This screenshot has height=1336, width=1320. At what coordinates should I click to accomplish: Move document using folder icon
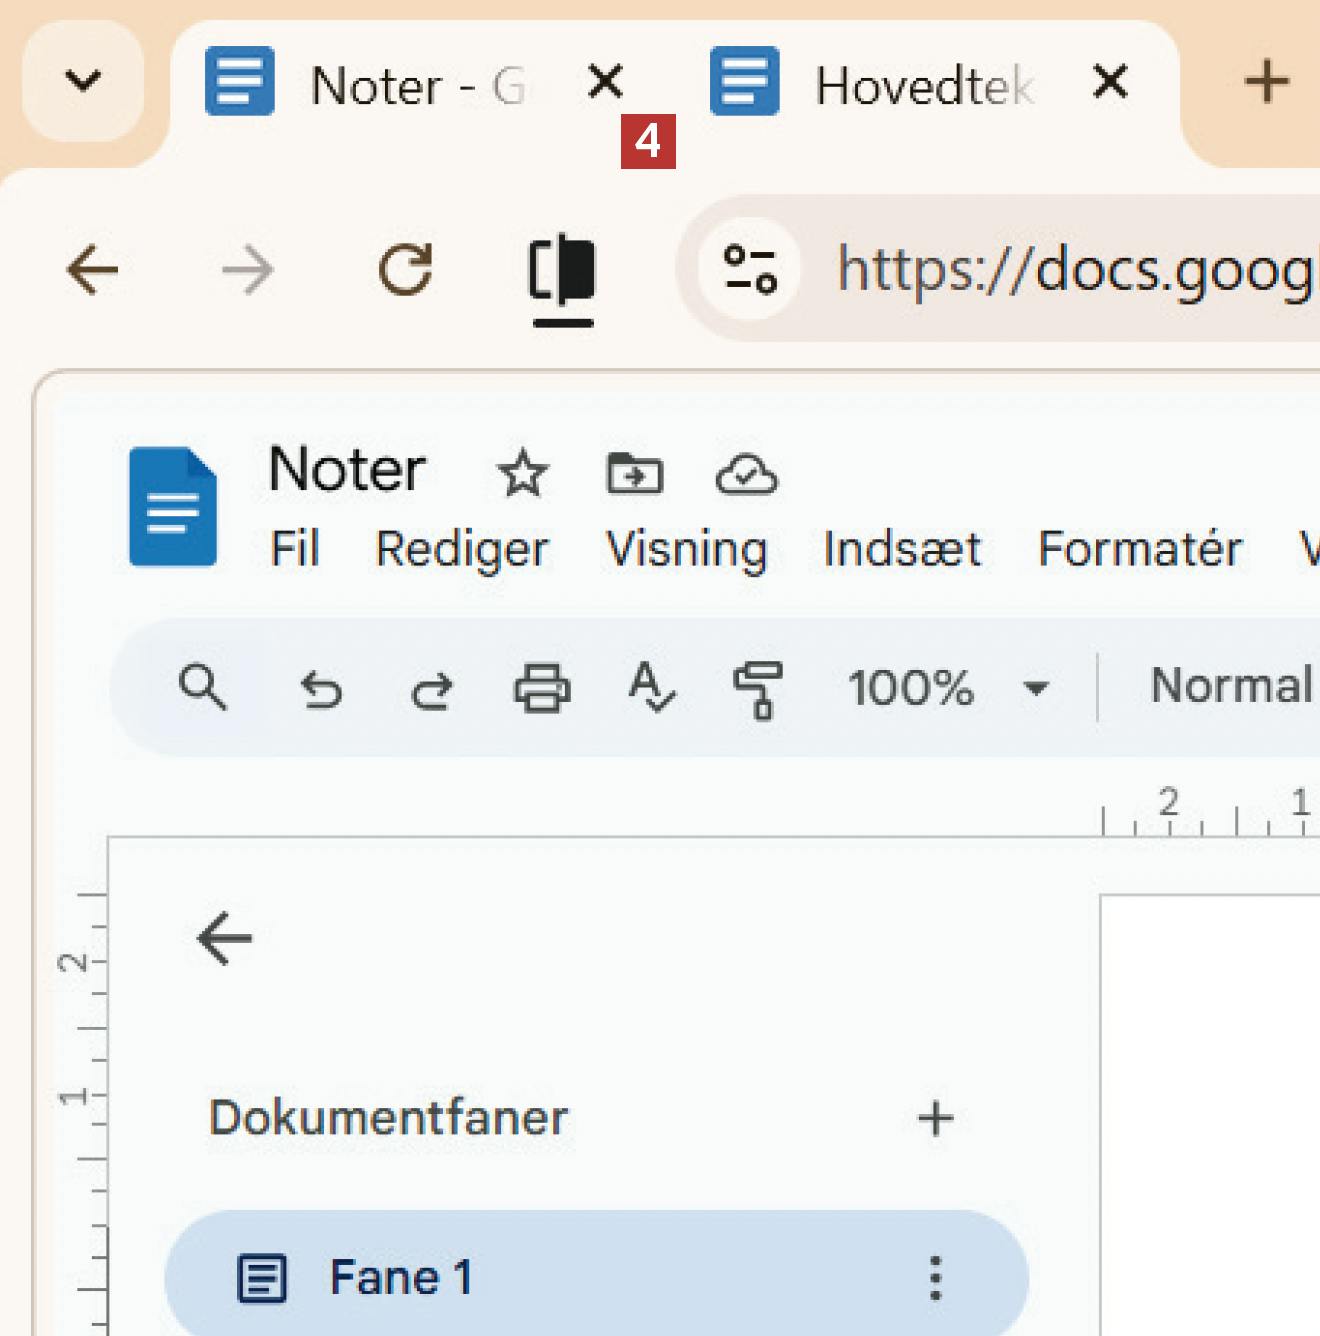pos(634,473)
